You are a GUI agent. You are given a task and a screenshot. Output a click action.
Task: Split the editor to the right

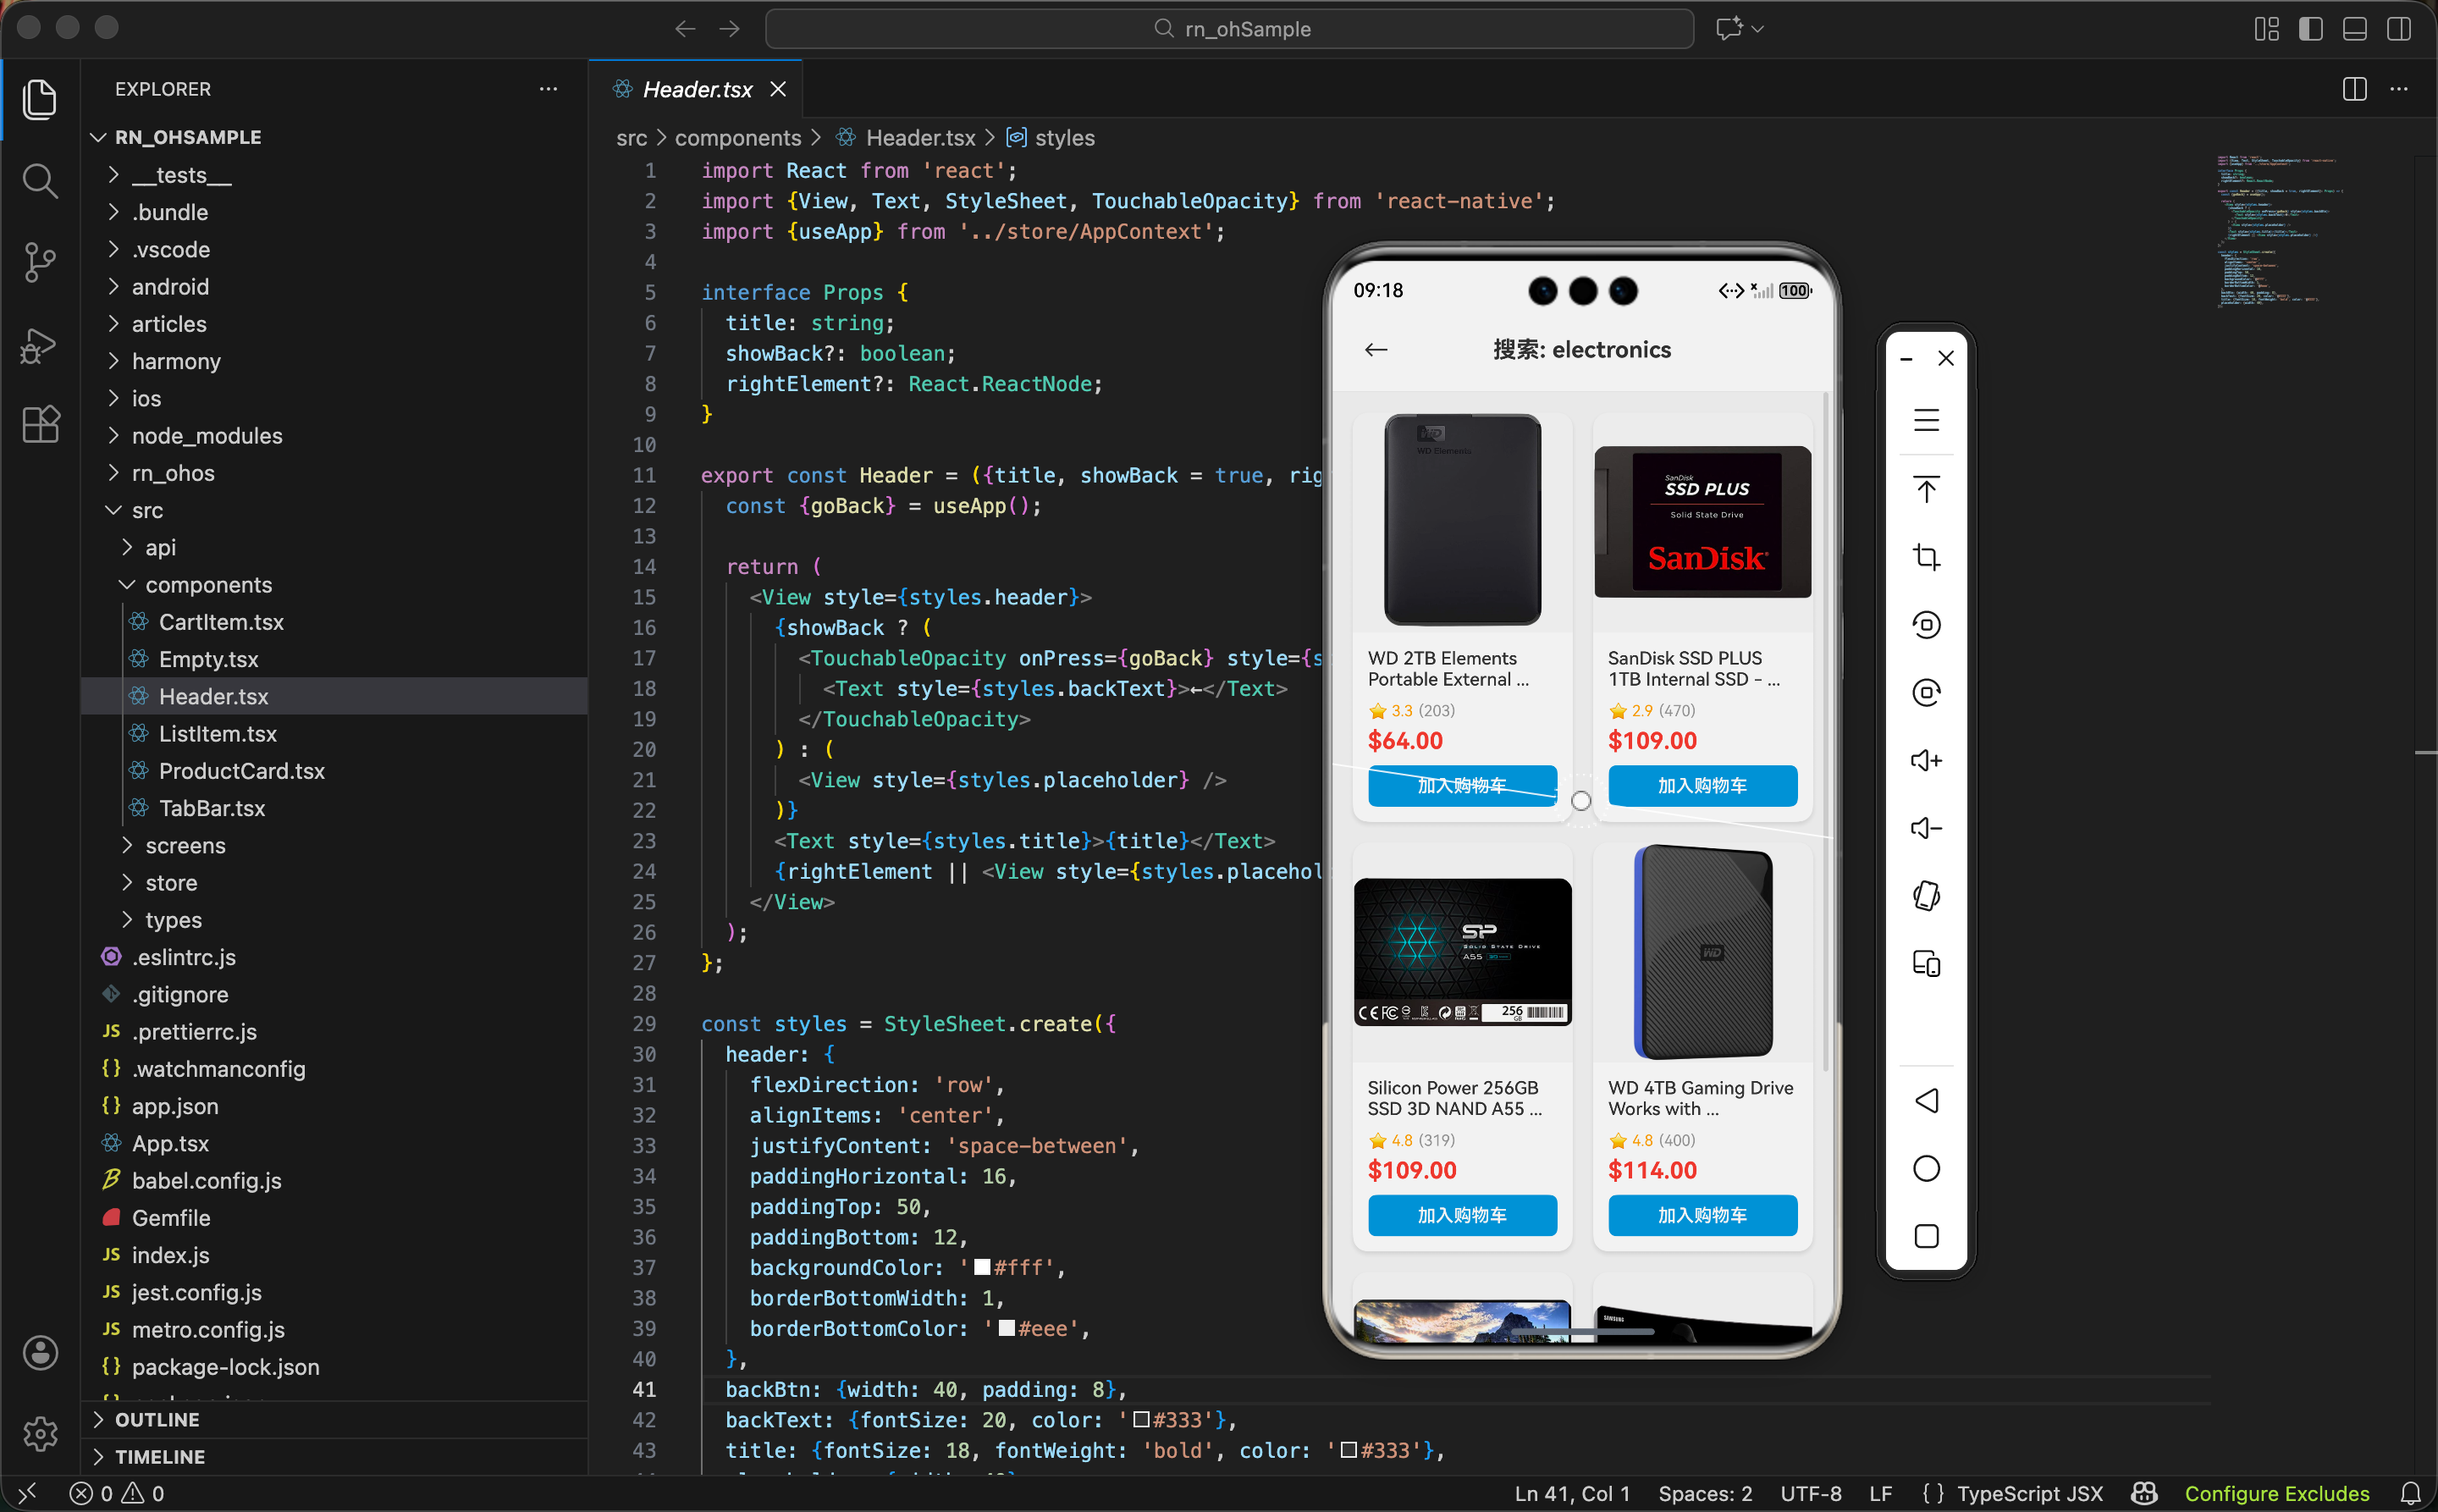point(2354,89)
